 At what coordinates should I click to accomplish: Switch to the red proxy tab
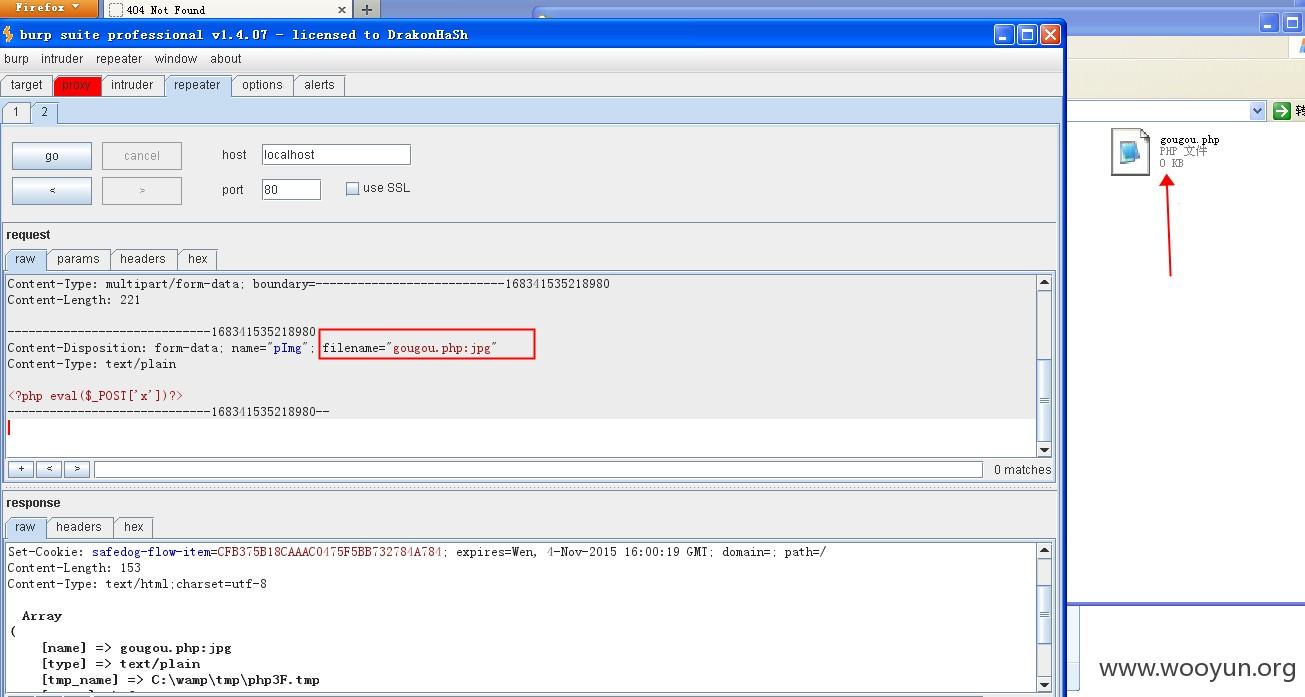point(76,85)
